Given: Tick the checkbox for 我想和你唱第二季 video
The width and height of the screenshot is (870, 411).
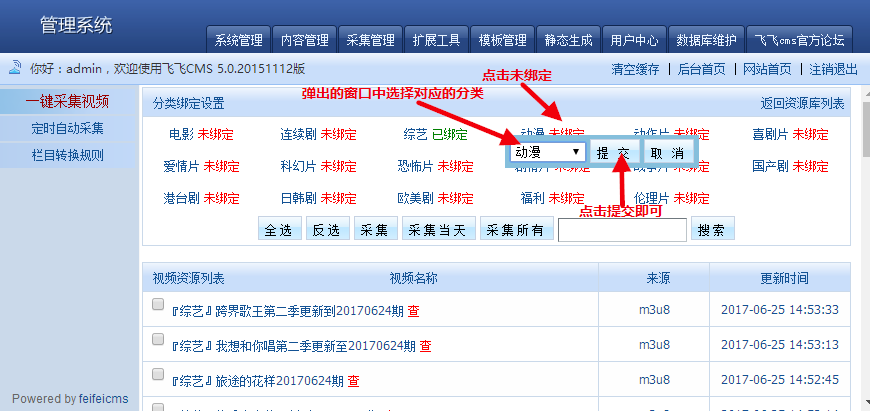Looking at the screenshot, I should pyautogui.click(x=158, y=340).
